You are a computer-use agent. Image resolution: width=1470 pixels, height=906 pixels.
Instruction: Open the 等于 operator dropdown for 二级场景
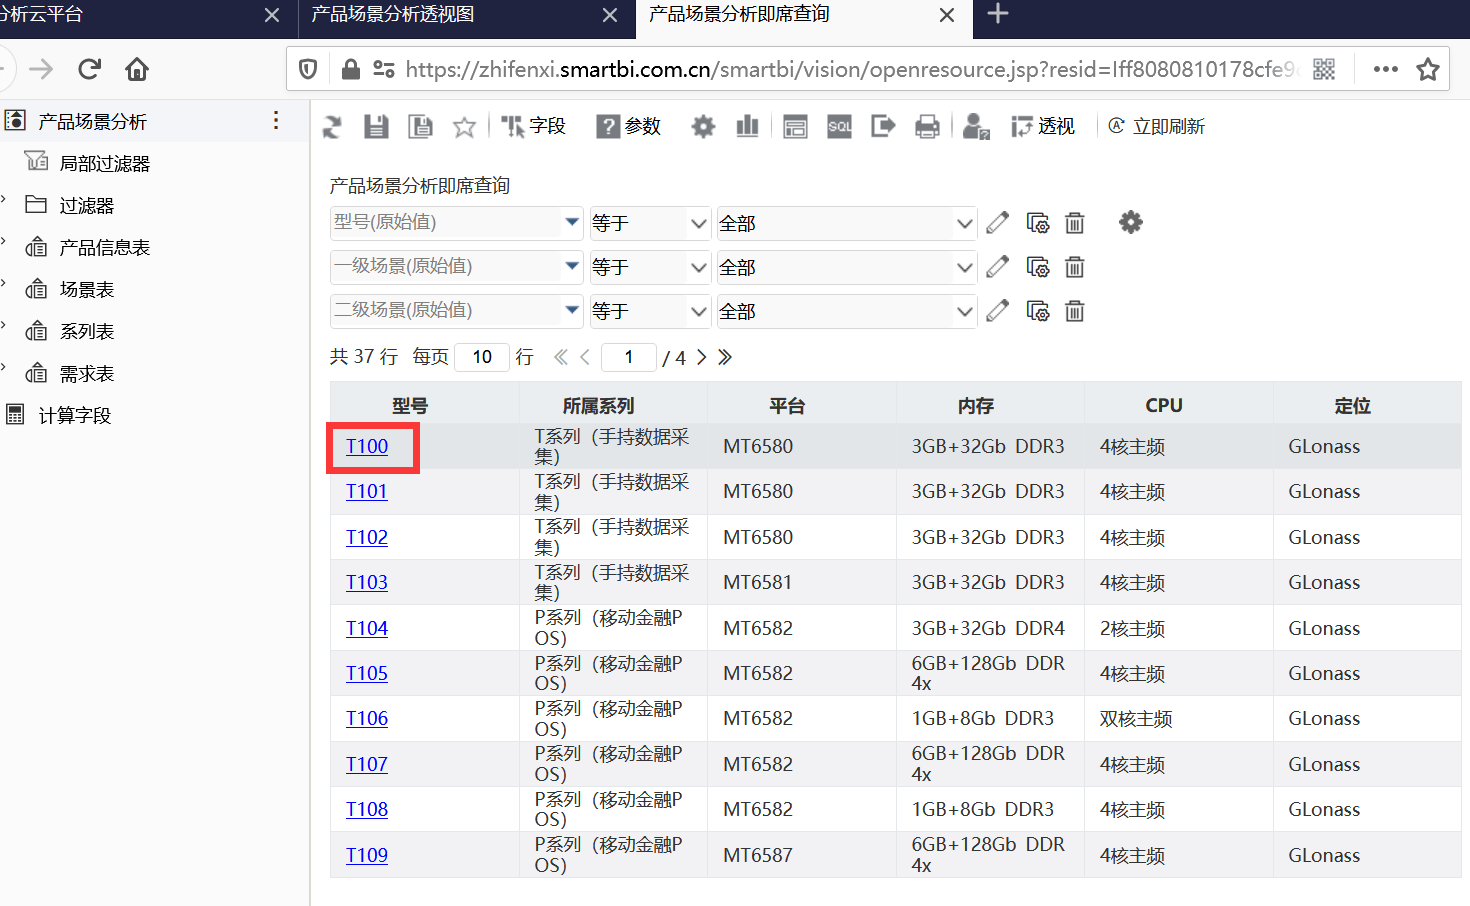point(650,311)
